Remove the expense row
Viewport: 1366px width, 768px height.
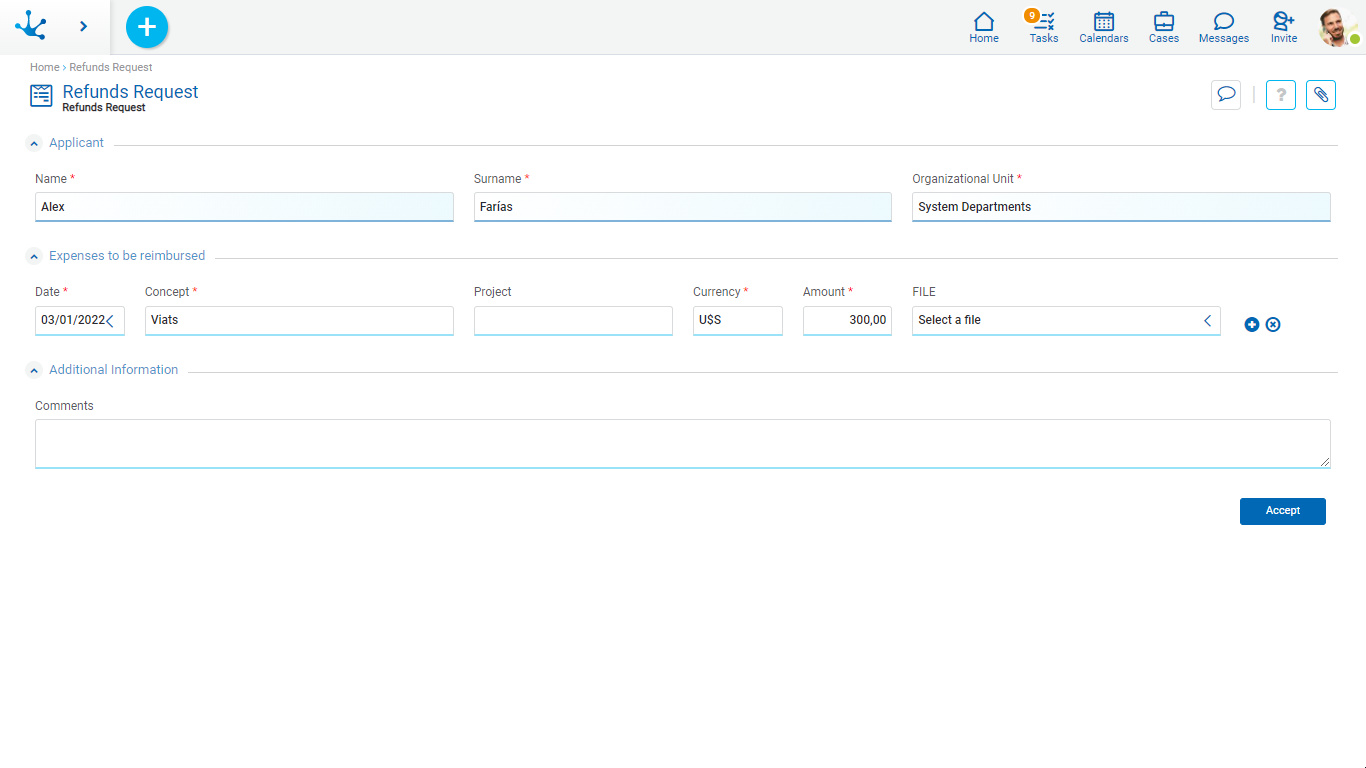click(x=1273, y=324)
